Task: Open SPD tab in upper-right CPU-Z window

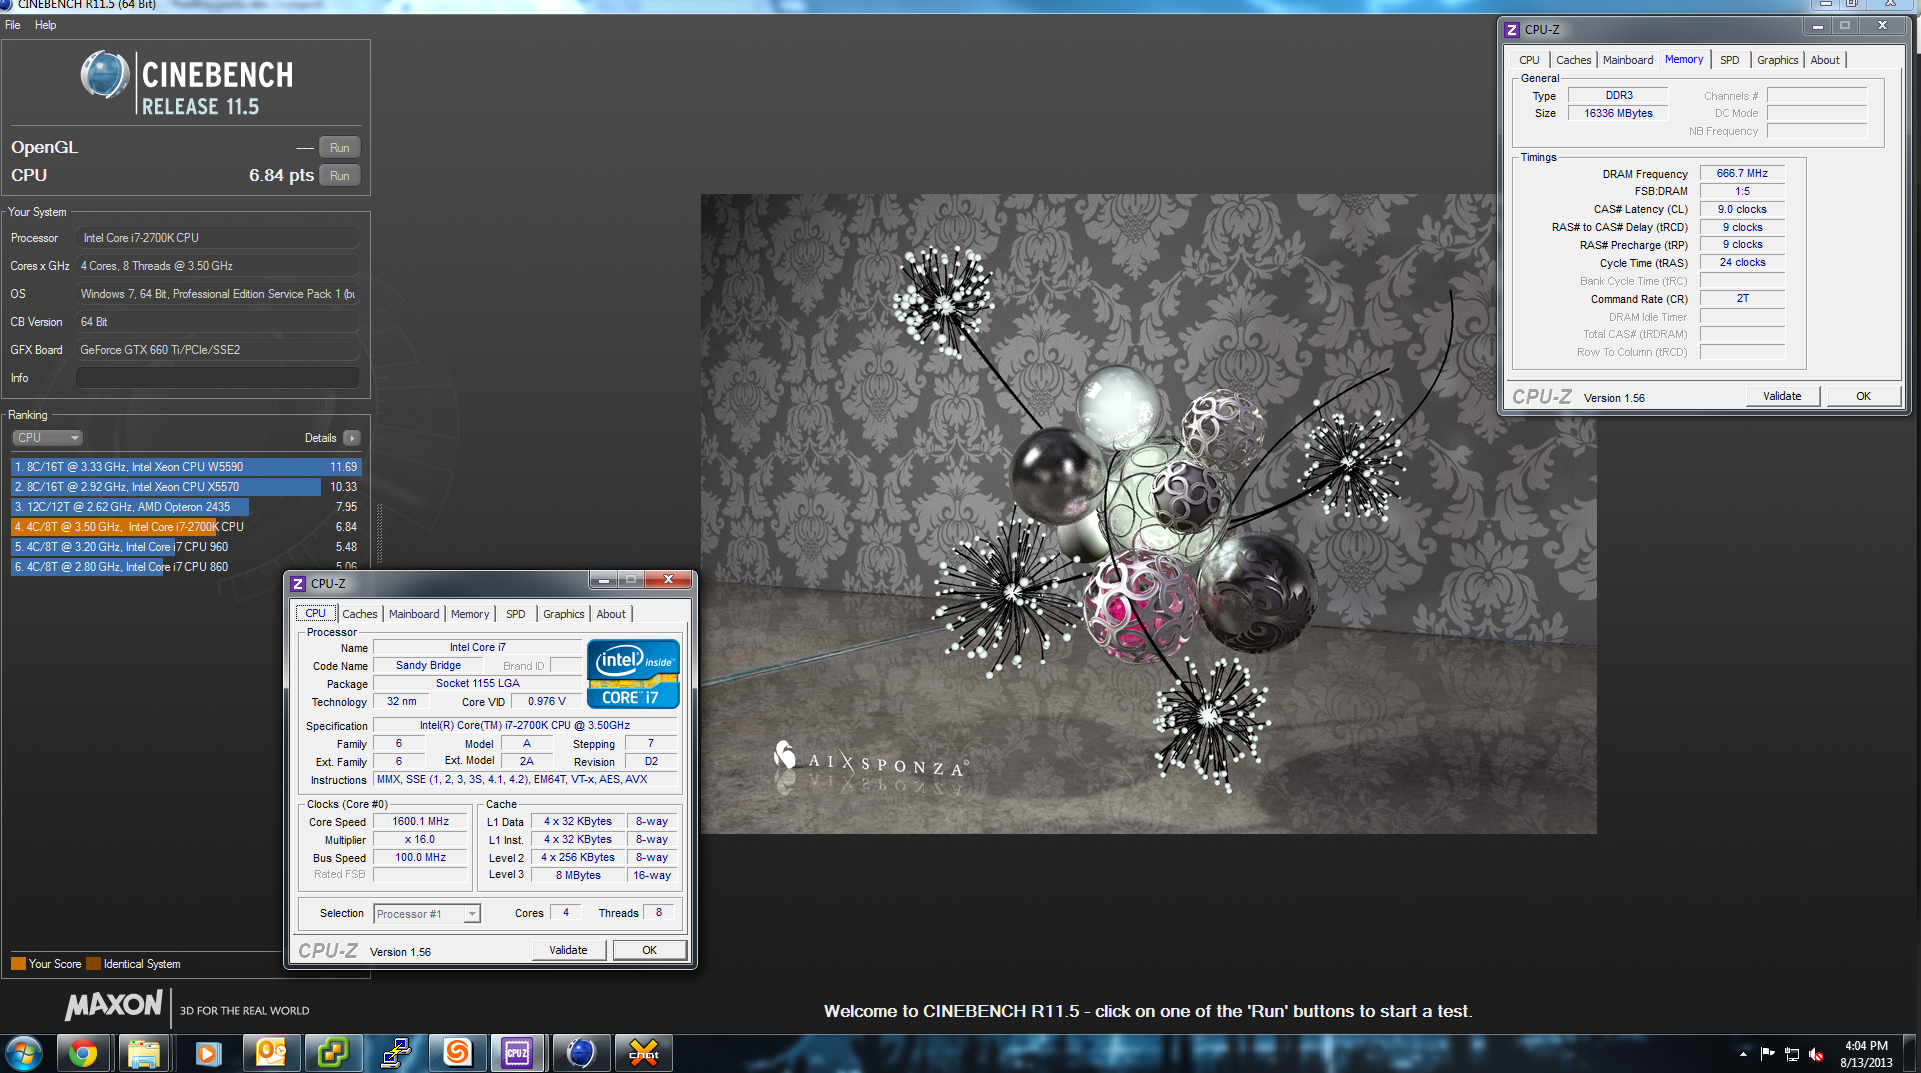Action: point(1730,60)
